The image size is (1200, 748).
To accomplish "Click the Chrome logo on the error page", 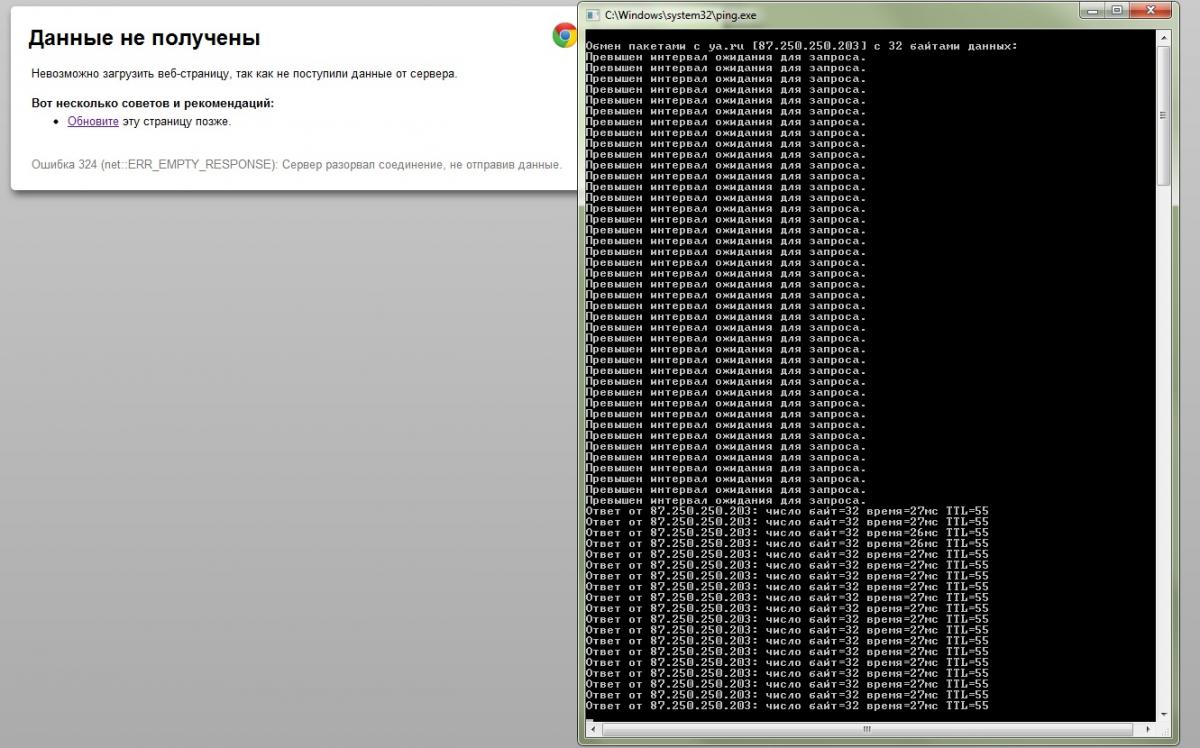I will (565, 36).
